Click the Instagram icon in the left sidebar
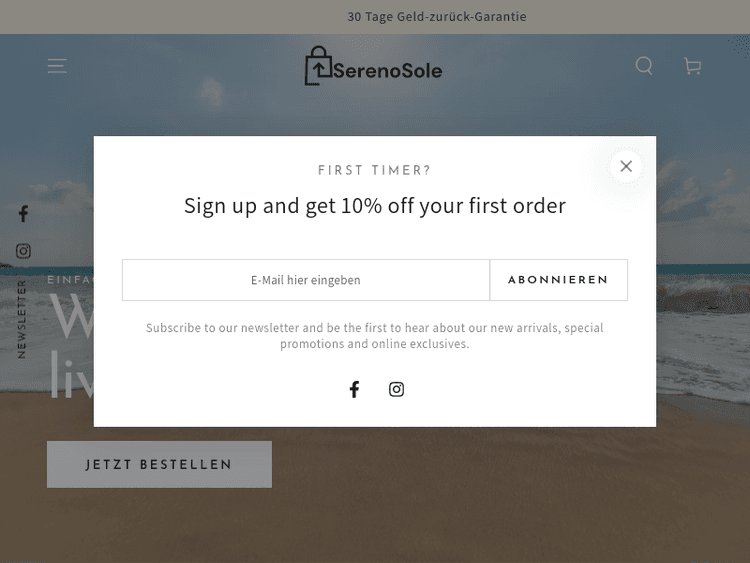The width and height of the screenshot is (750, 563). tap(23, 251)
